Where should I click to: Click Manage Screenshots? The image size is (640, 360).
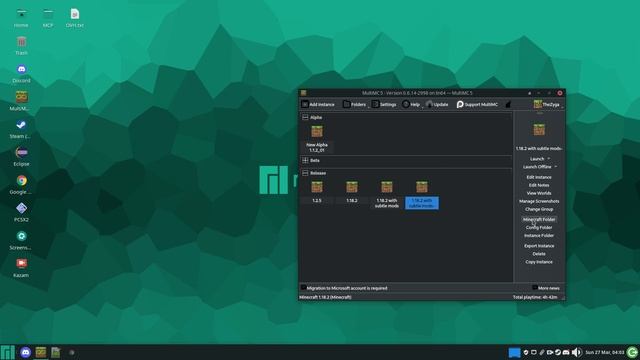click(539, 201)
